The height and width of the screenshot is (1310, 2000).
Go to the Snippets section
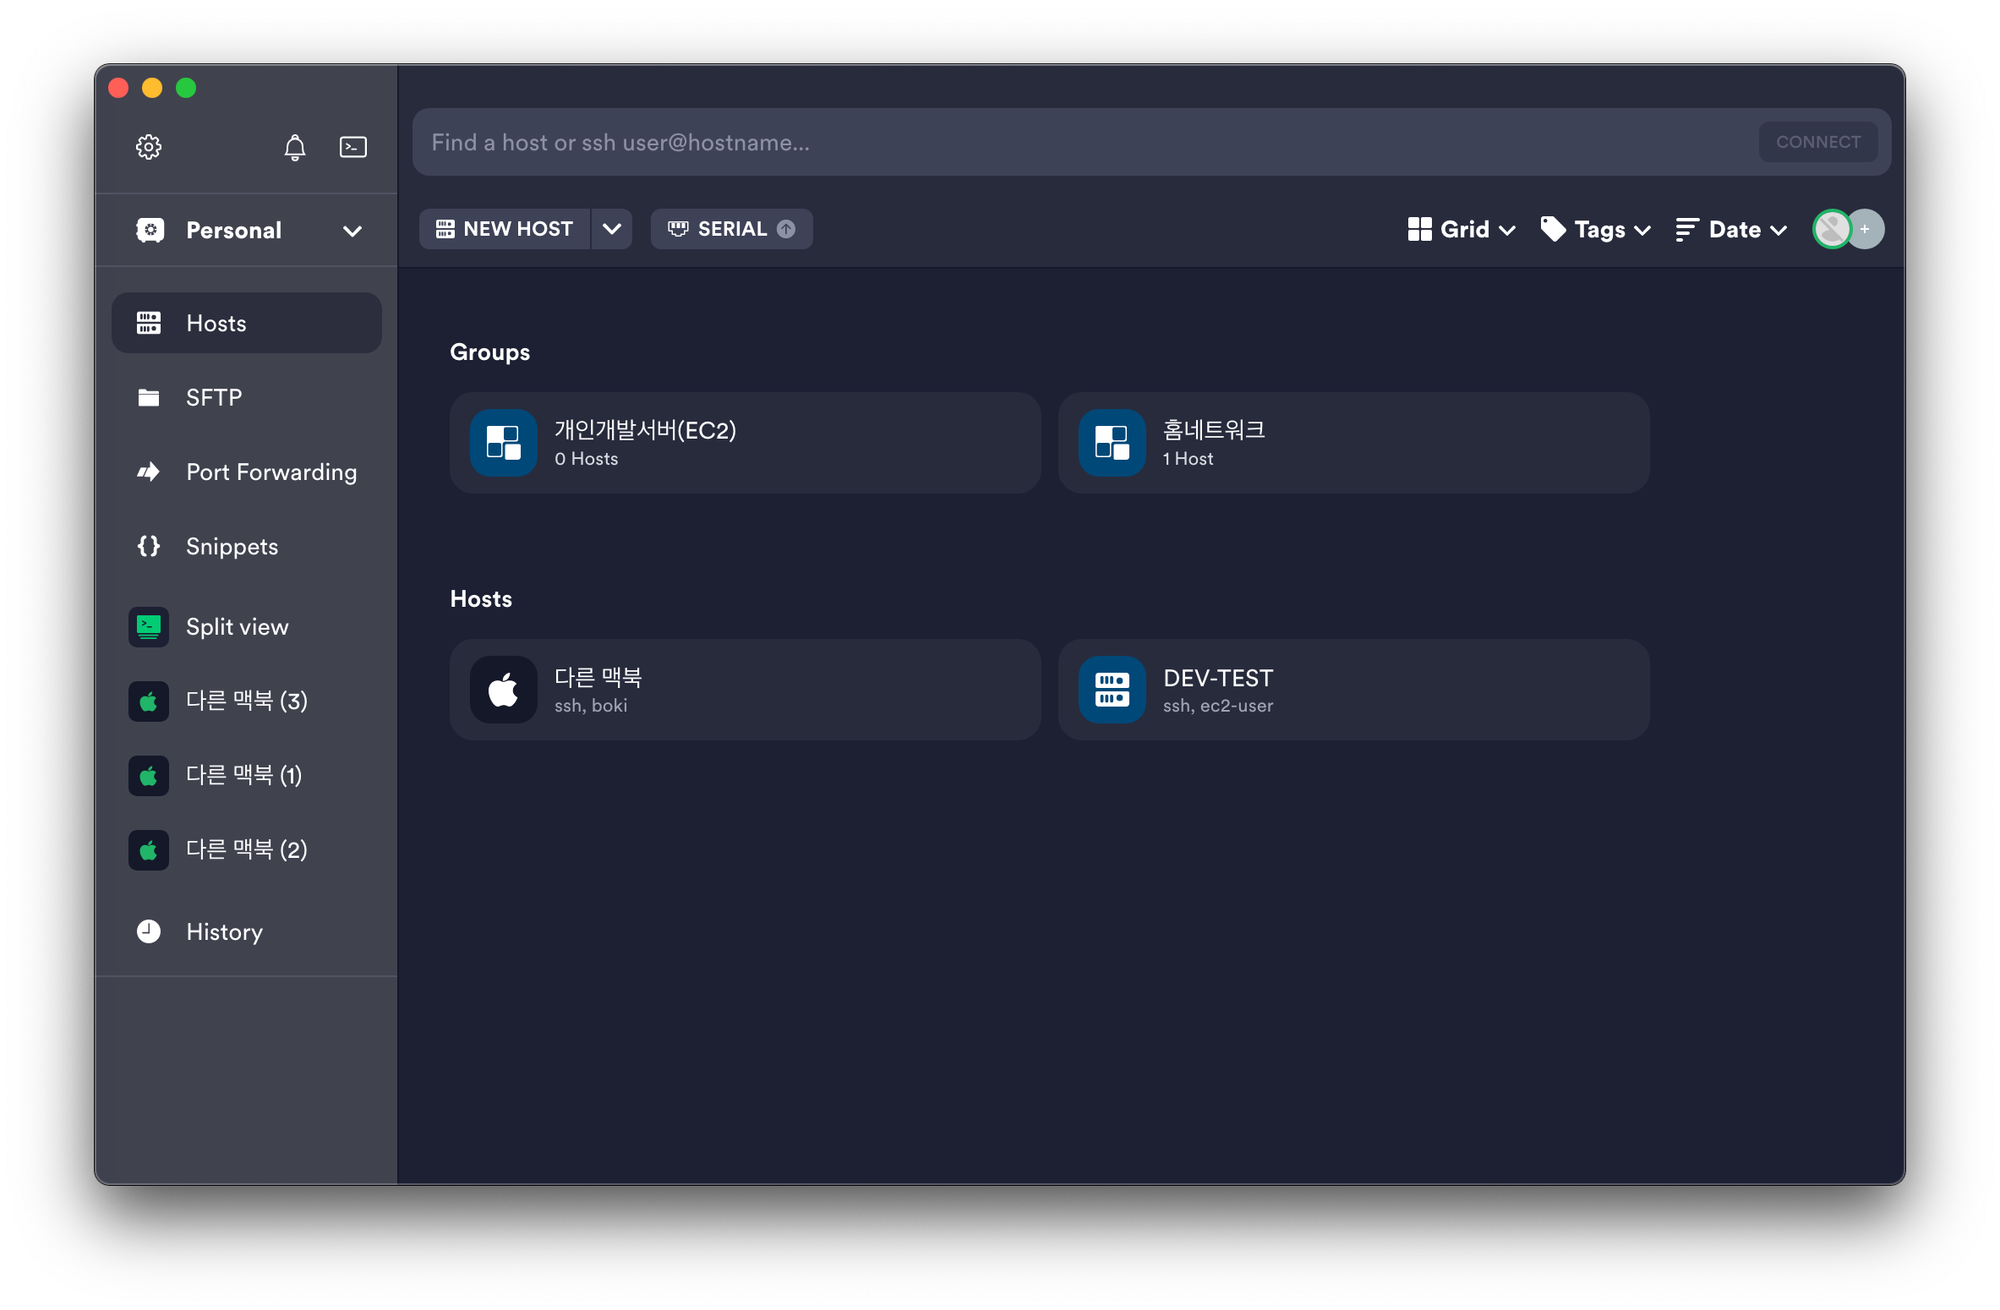tap(232, 546)
